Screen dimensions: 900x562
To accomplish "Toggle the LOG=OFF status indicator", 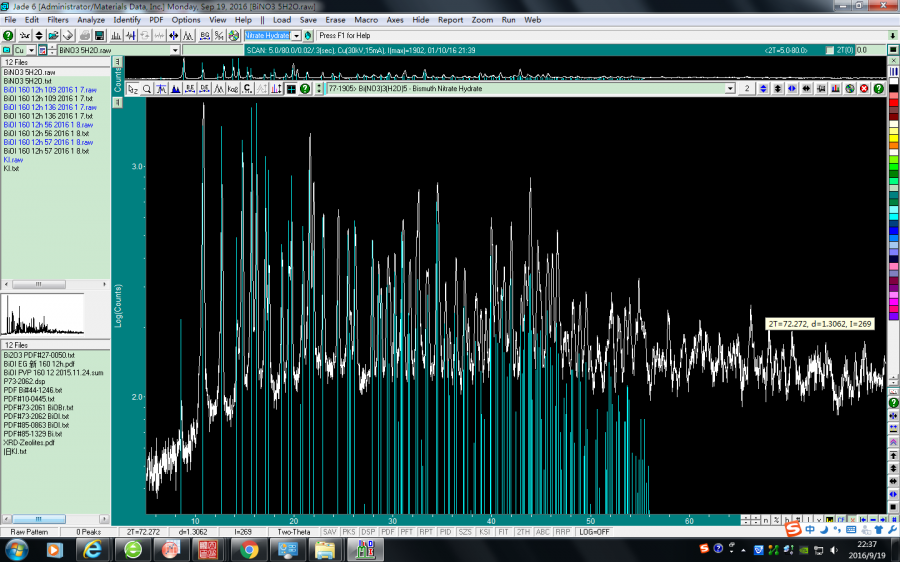I will click(596, 531).
